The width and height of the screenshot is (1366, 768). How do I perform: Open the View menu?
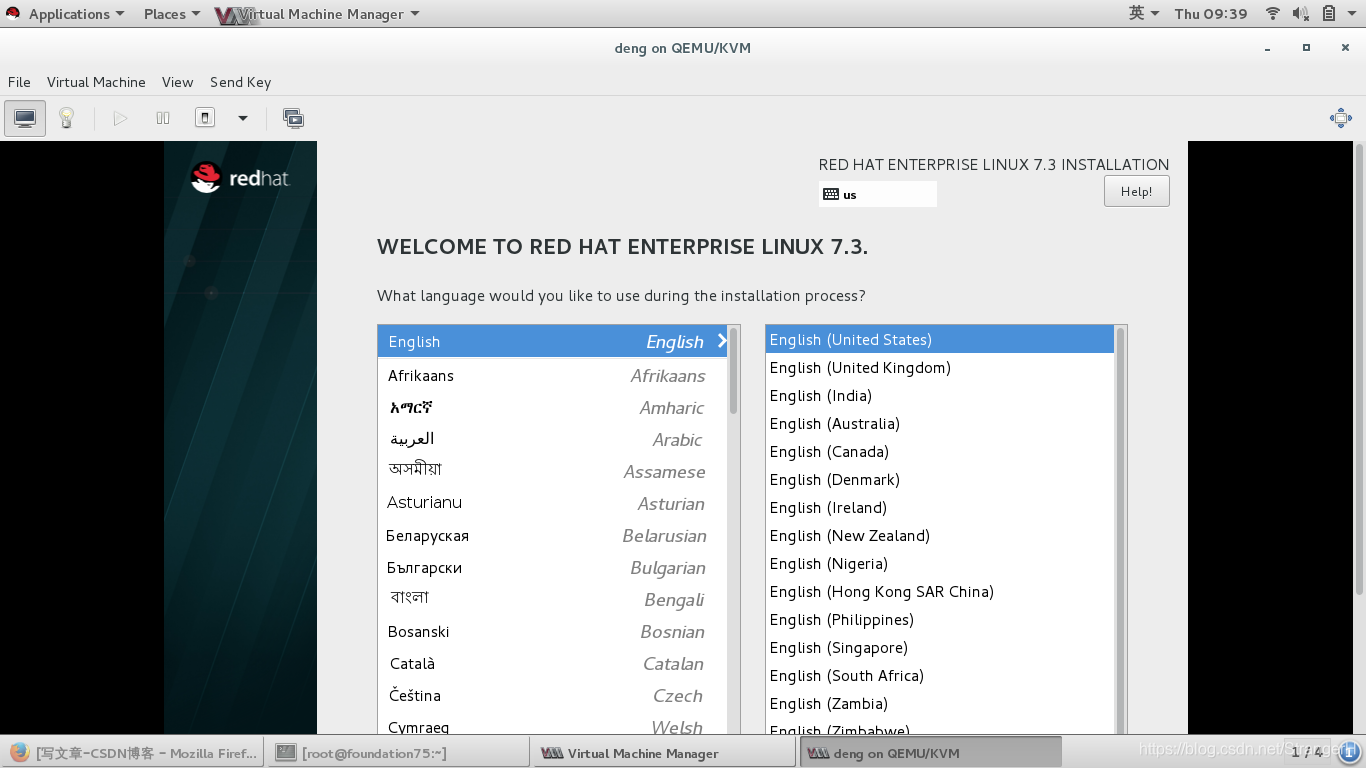177,82
